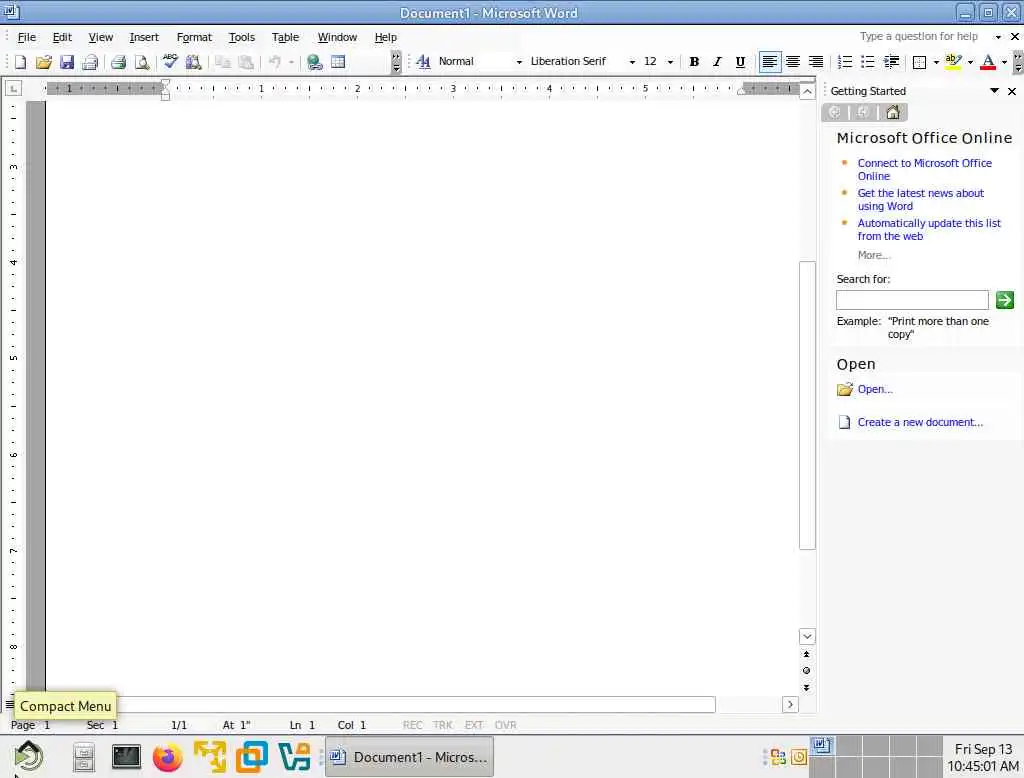Expand the Border style dropdown arrow
The height and width of the screenshot is (778, 1024).
coord(936,62)
